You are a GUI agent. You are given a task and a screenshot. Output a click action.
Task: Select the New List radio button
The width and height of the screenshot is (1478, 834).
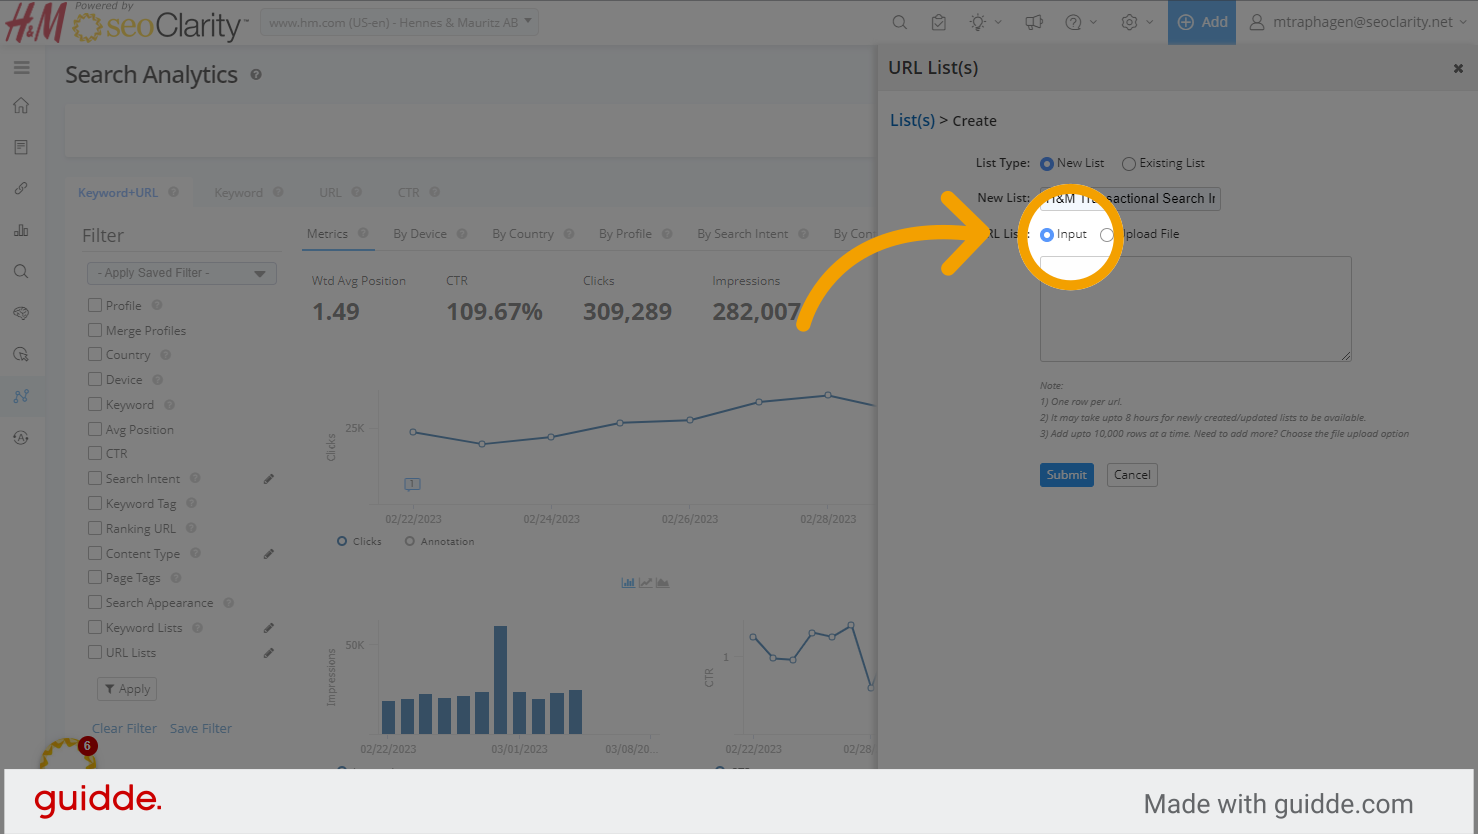pos(1047,164)
